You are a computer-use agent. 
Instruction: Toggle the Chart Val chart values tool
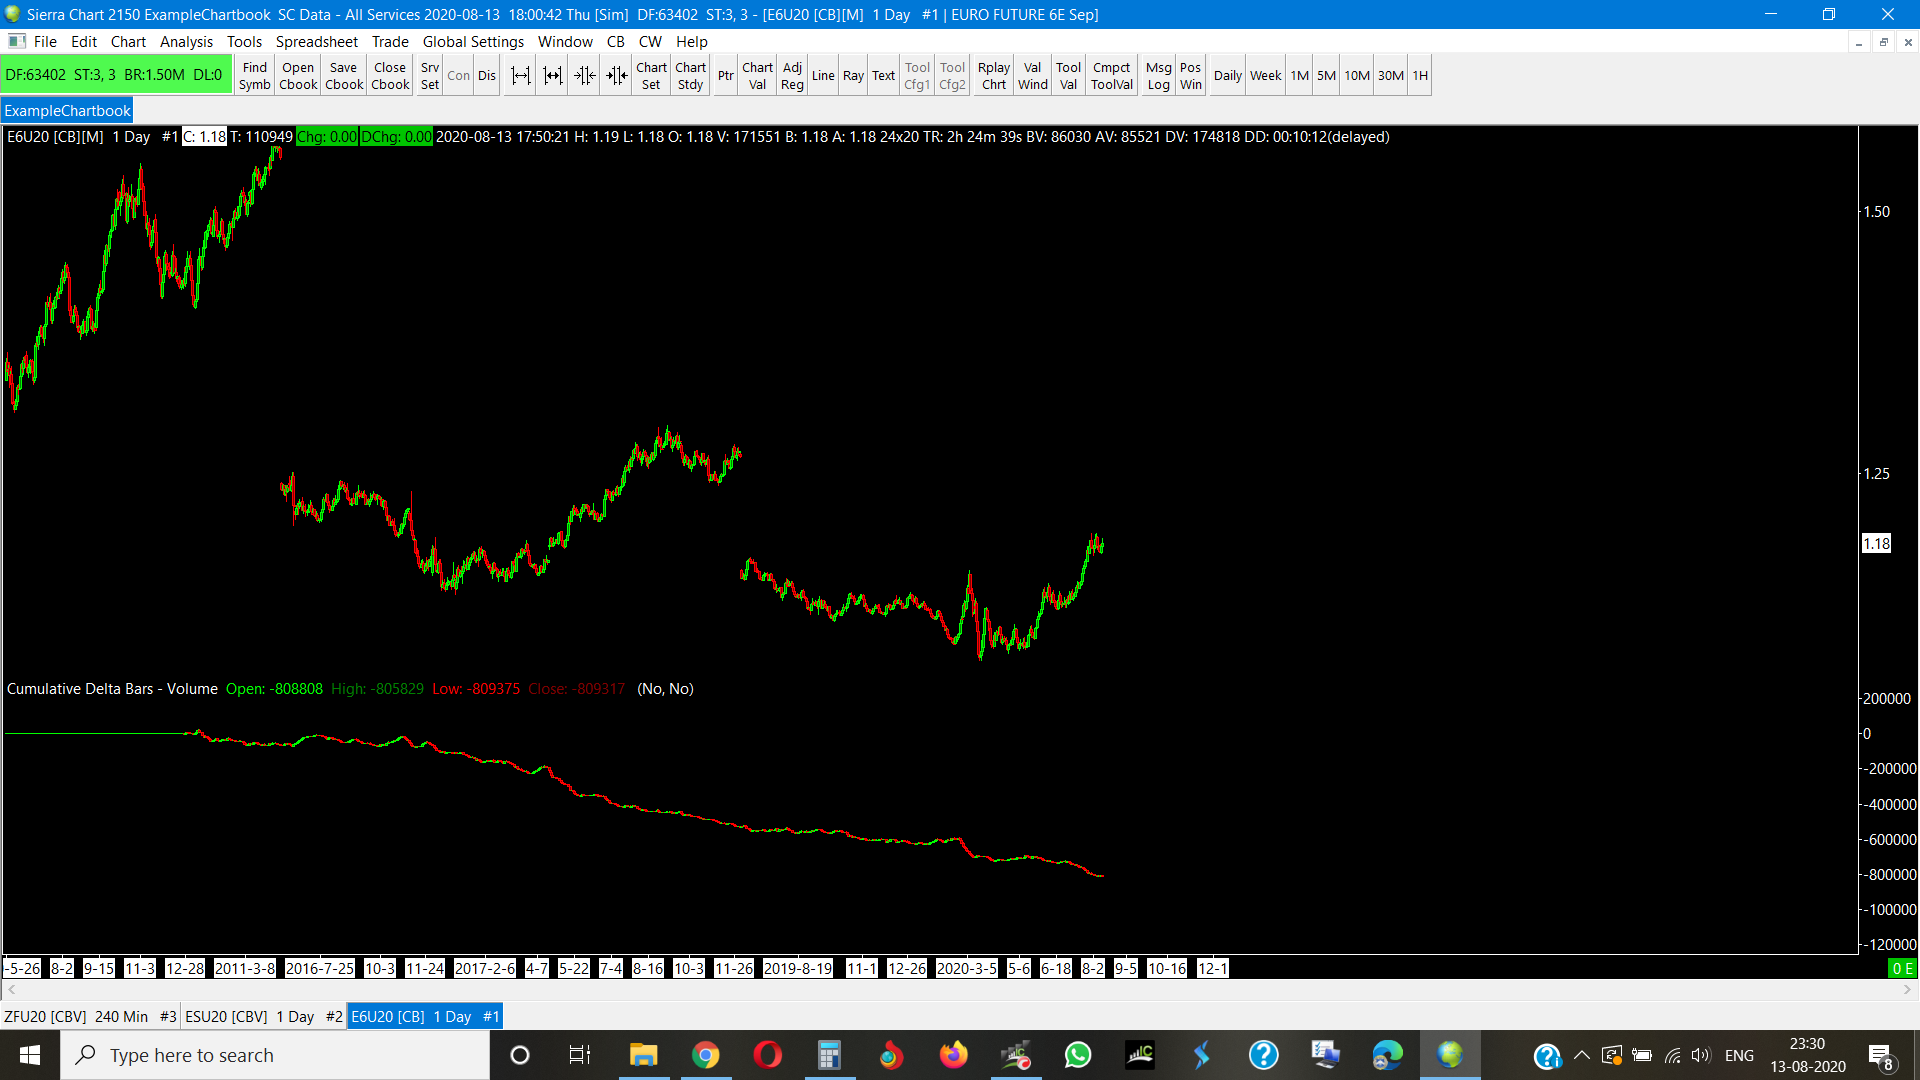(x=757, y=76)
